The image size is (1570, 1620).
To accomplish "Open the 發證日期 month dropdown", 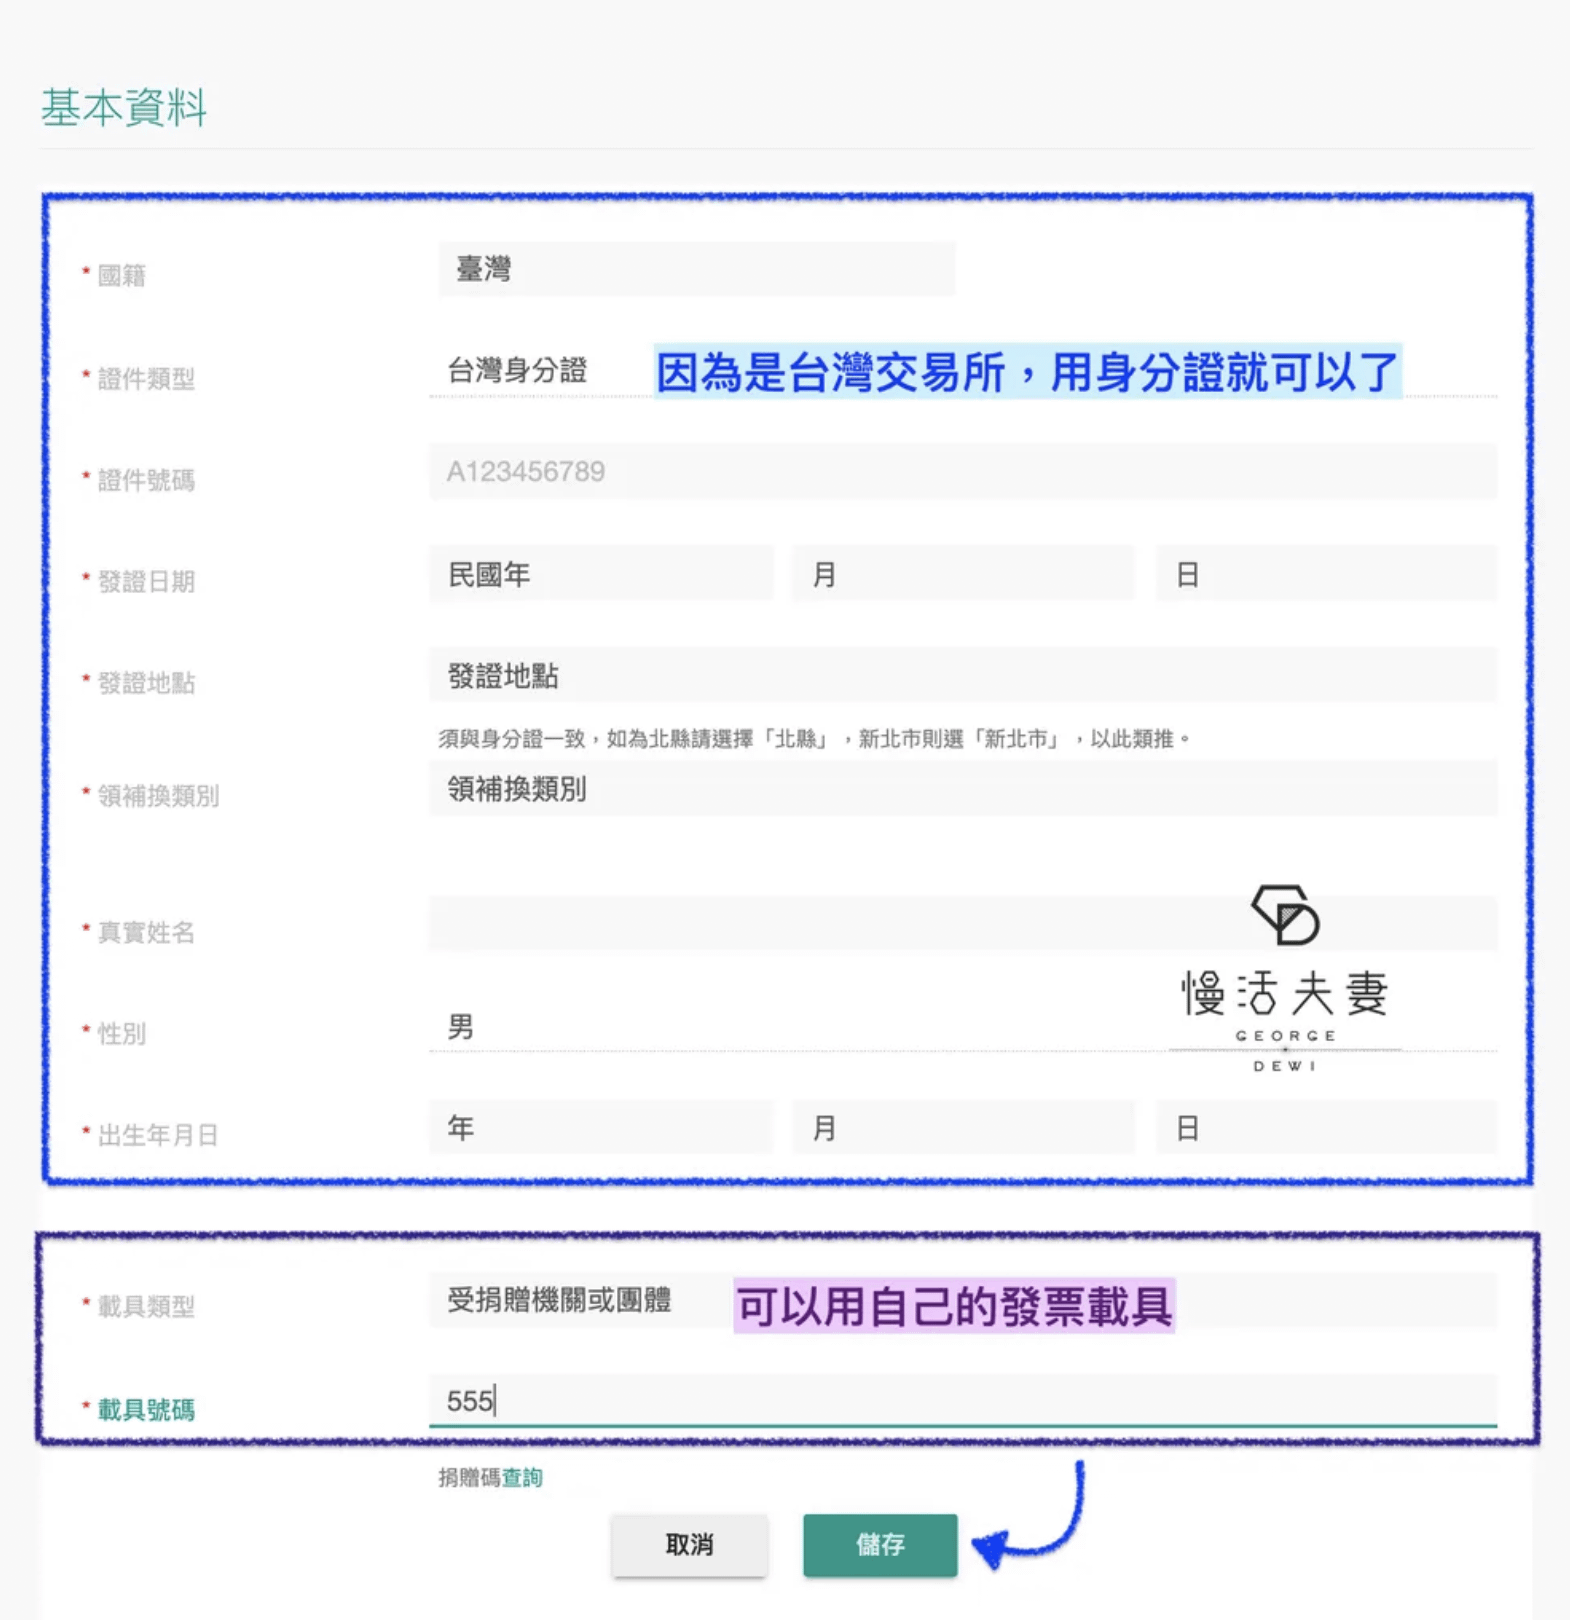I will (x=962, y=575).
